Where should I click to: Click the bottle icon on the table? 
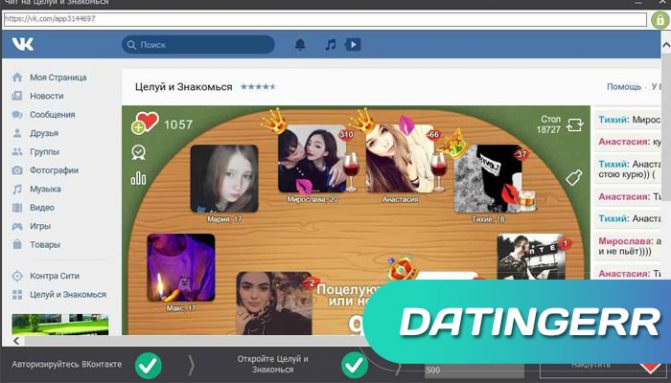coord(574,178)
